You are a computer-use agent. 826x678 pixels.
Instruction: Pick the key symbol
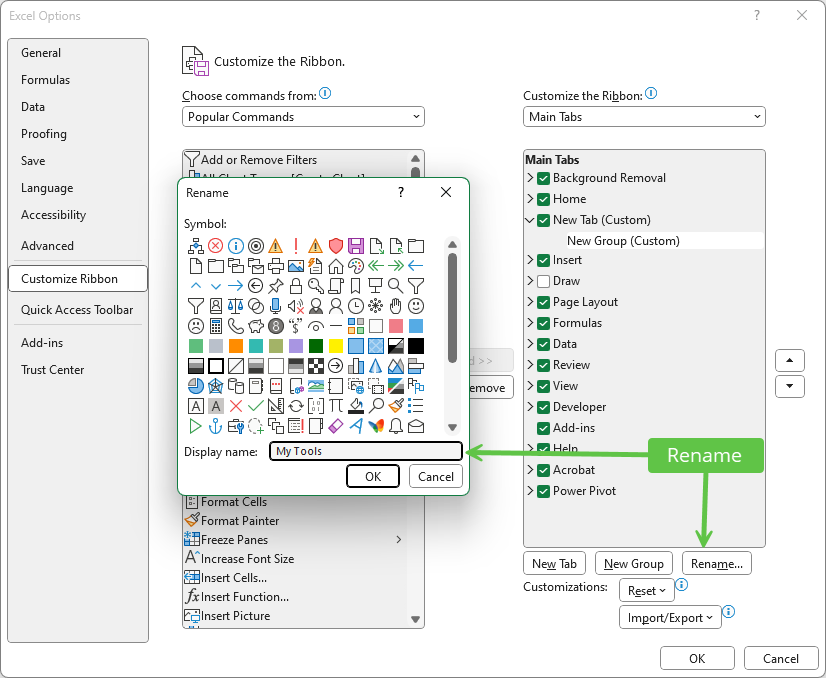[x=316, y=286]
